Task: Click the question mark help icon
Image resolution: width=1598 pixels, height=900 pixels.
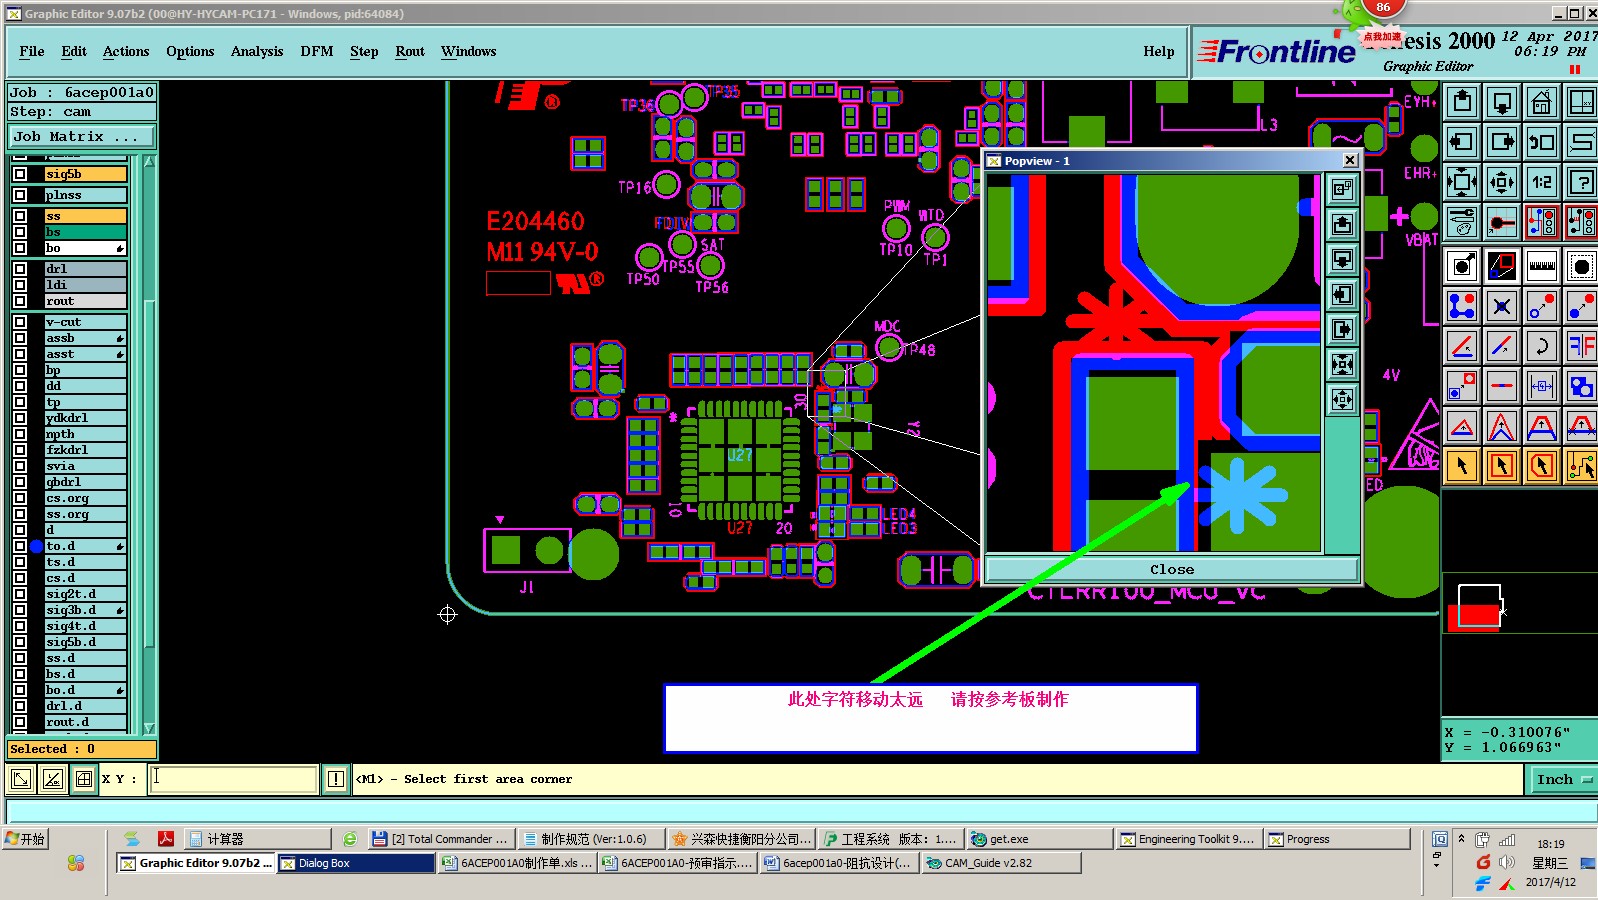Action: pos(1582,182)
